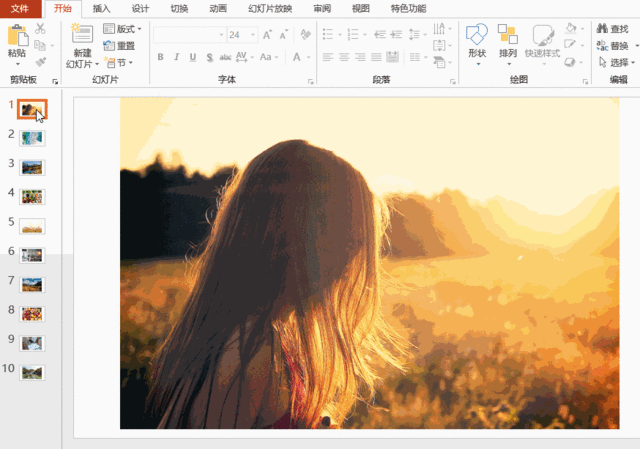Toggle Italic formatting
The width and height of the screenshot is (640, 449).
tap(176, 57)
